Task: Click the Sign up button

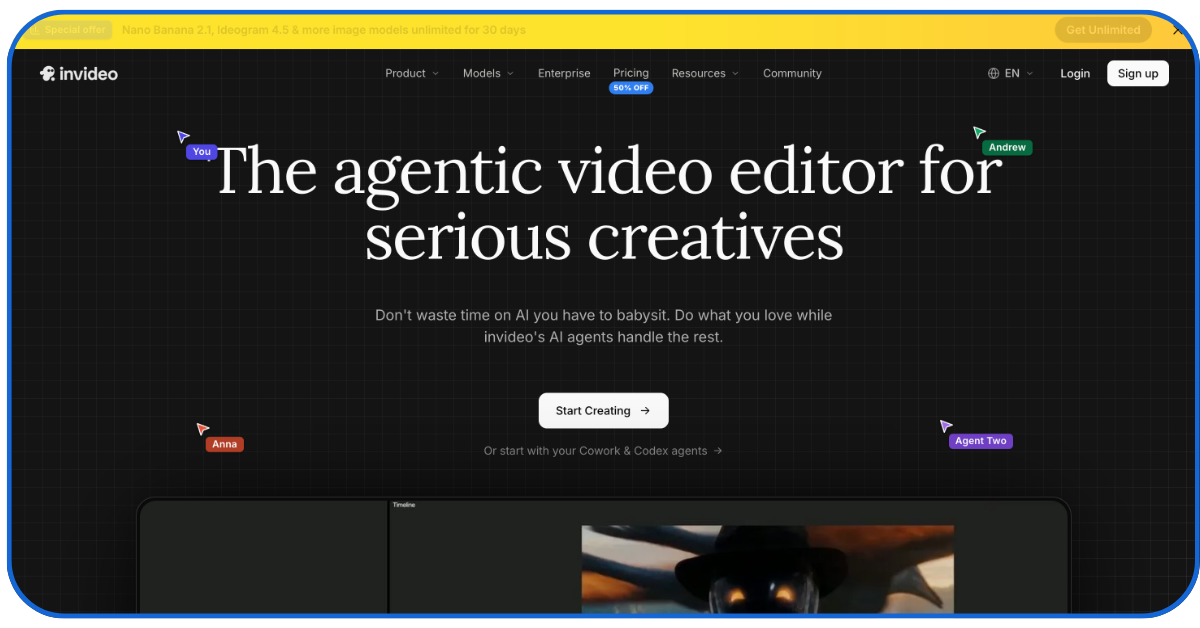Action: pyautogui.click(x=1138, y=73)
